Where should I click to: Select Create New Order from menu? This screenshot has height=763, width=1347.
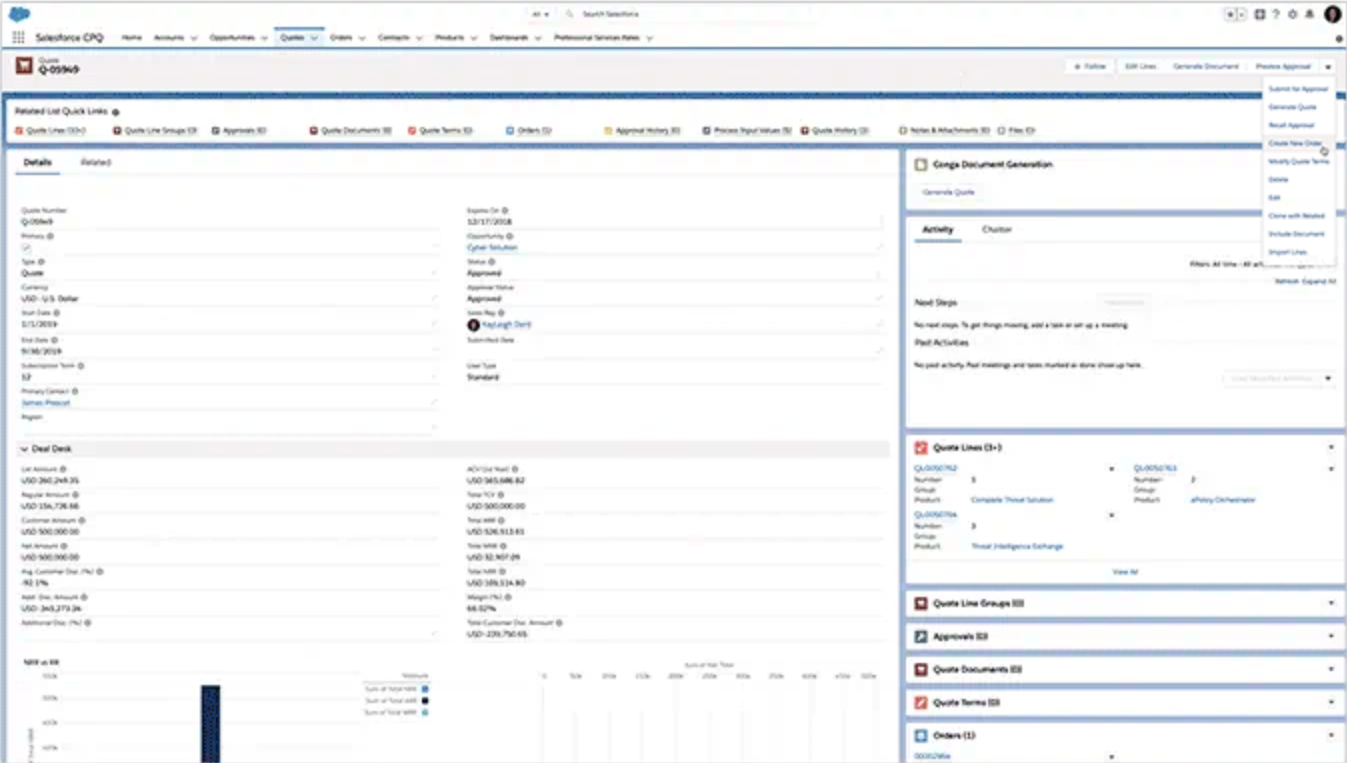[1294, 143]
